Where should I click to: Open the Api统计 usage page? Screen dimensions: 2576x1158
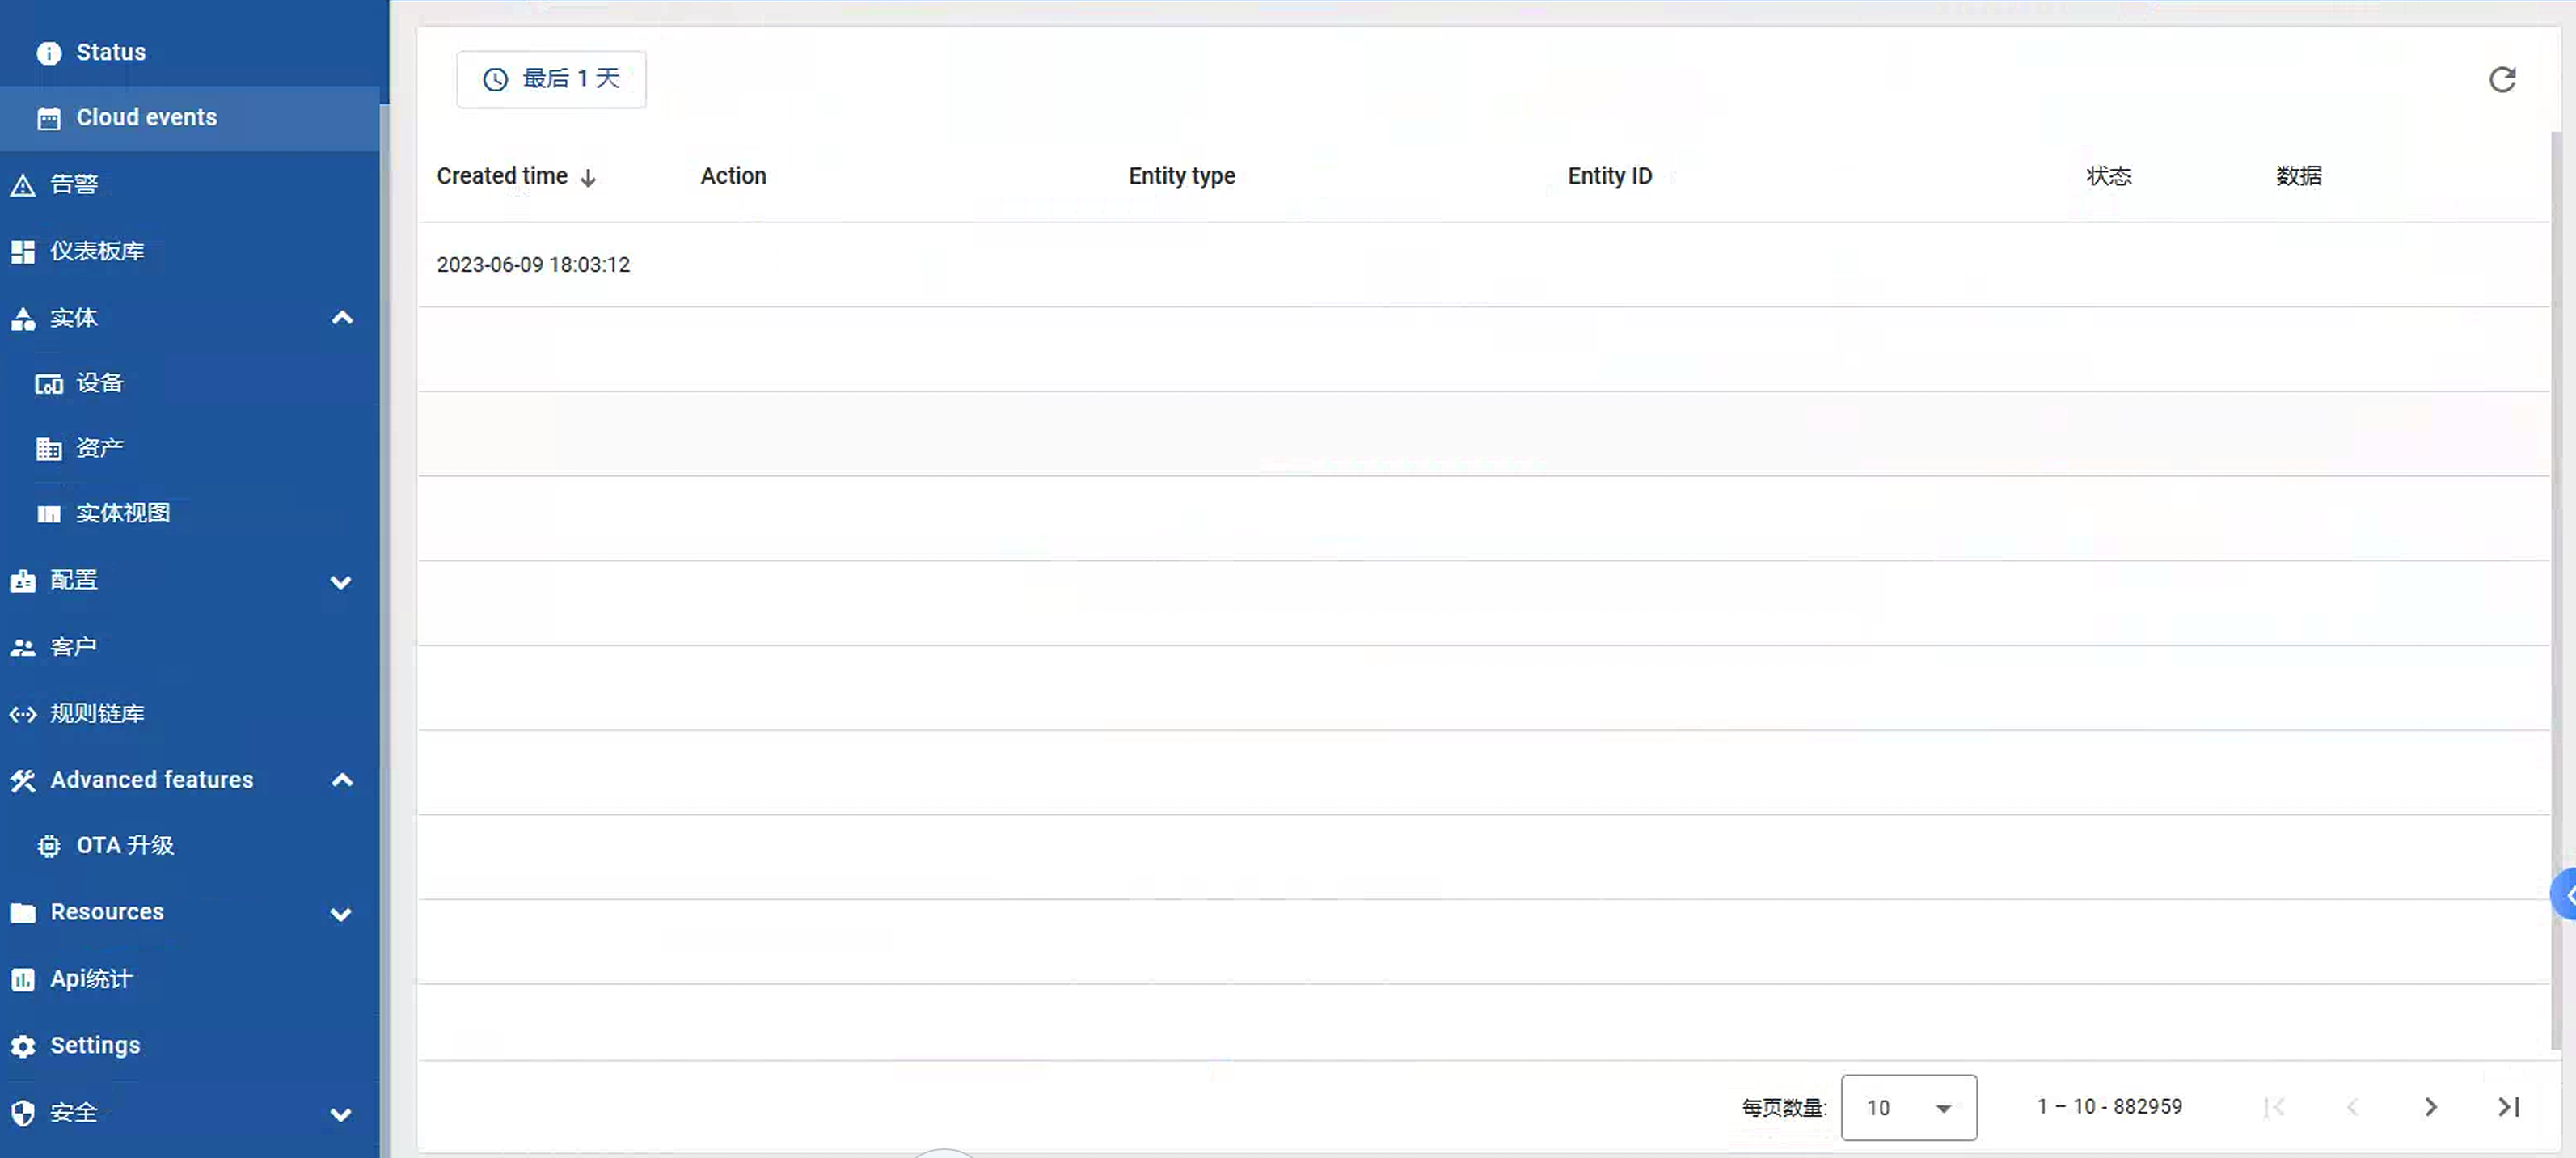91,978
